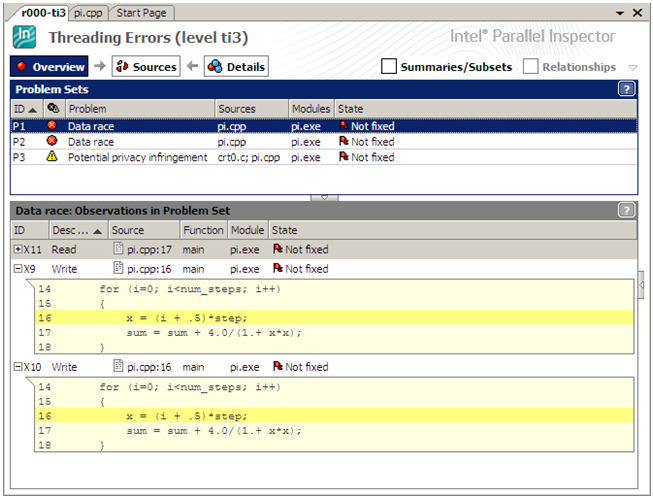Enable the Summaries/Subsets checkbox

point(389,66)
